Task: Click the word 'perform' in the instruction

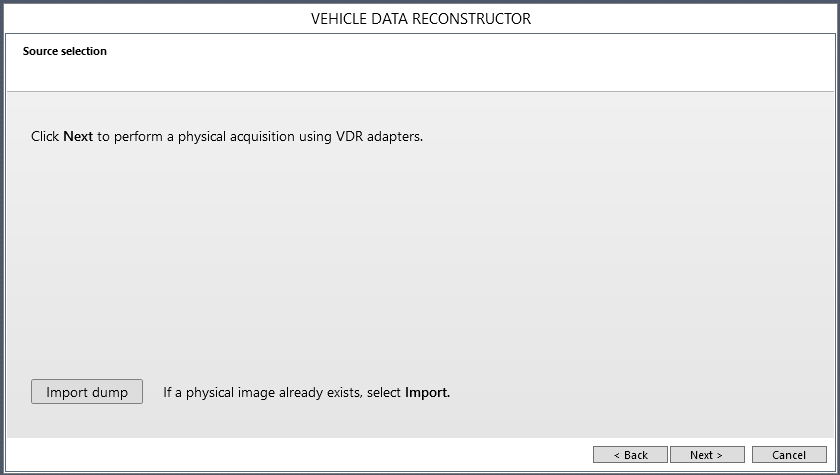Action: coord(138,136)
